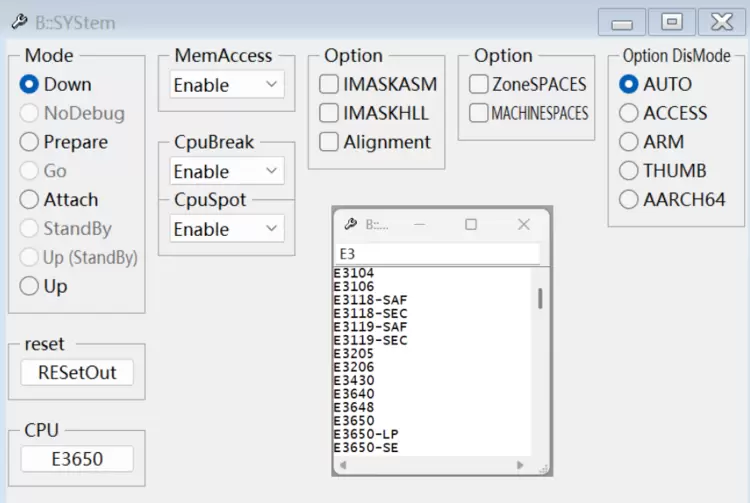Pick E3118-SAF in the CPU list
750x503 pixels.
[x=371, y=300]
